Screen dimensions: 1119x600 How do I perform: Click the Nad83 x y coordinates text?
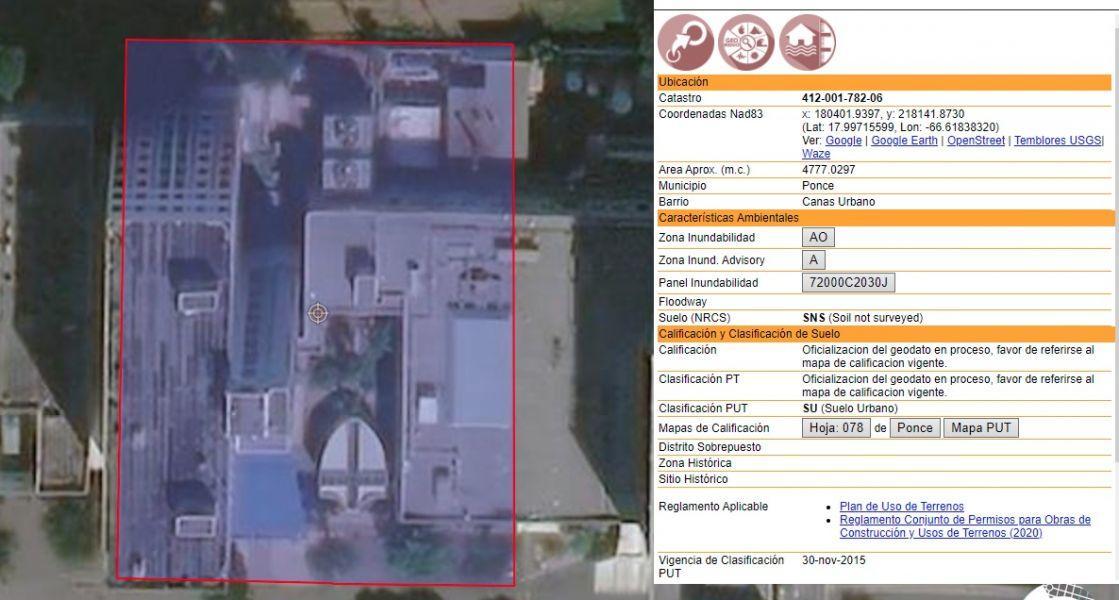(883, 113)
